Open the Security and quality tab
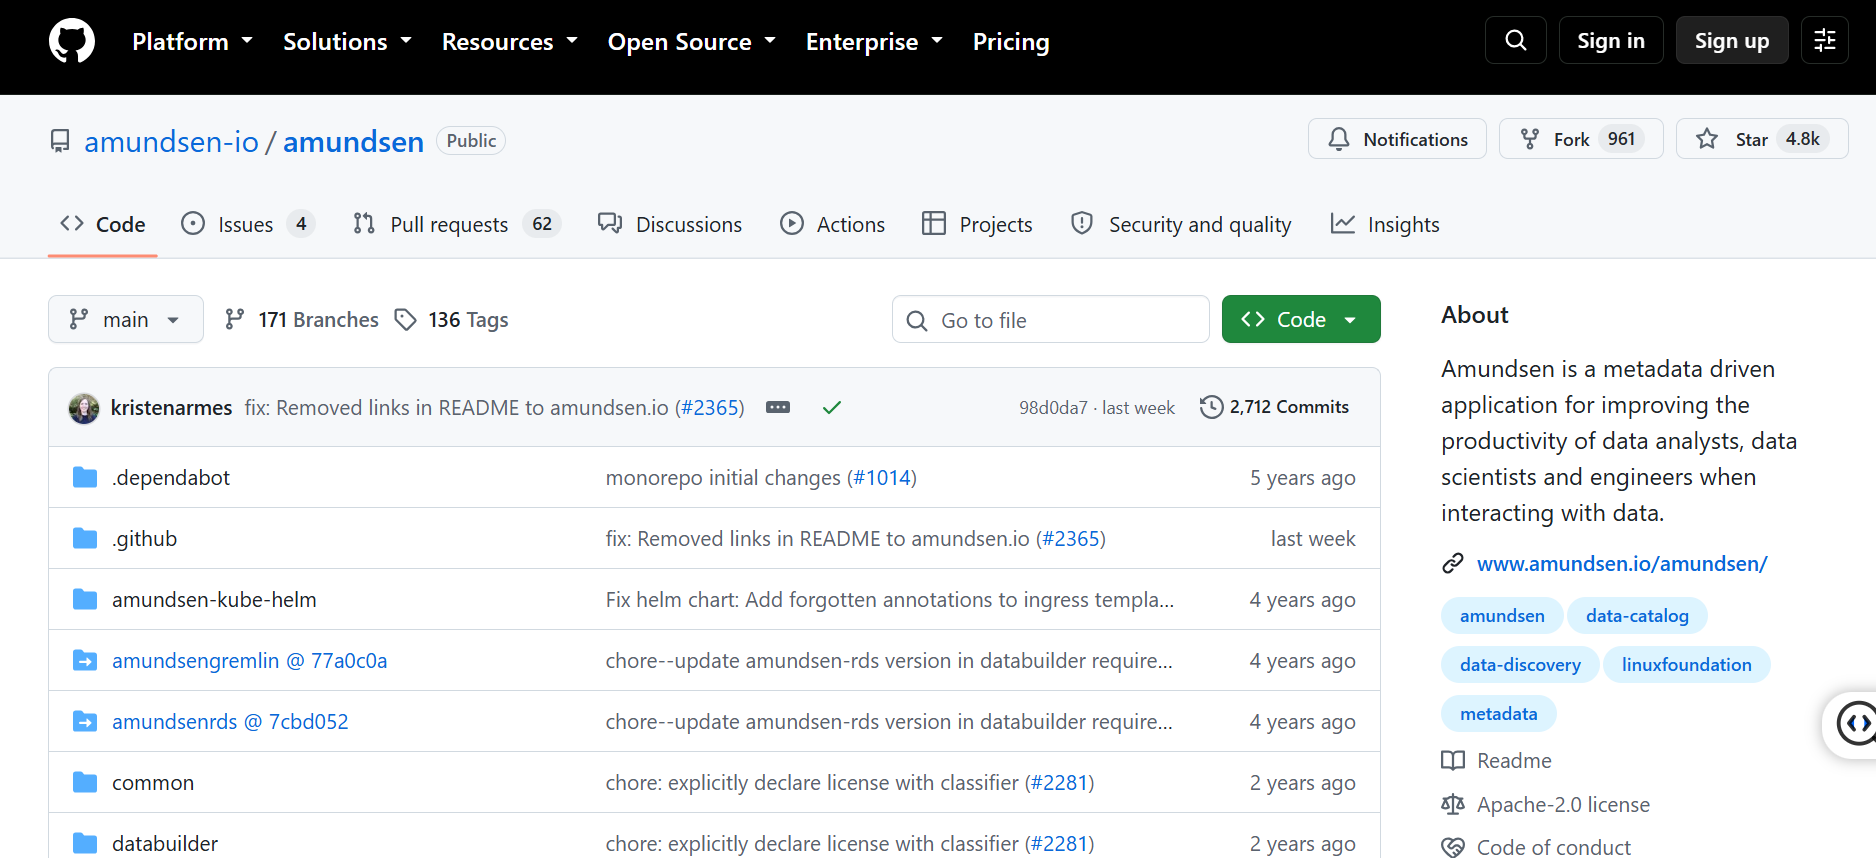Screen dimensions: 1876x858 (1181, 224)
